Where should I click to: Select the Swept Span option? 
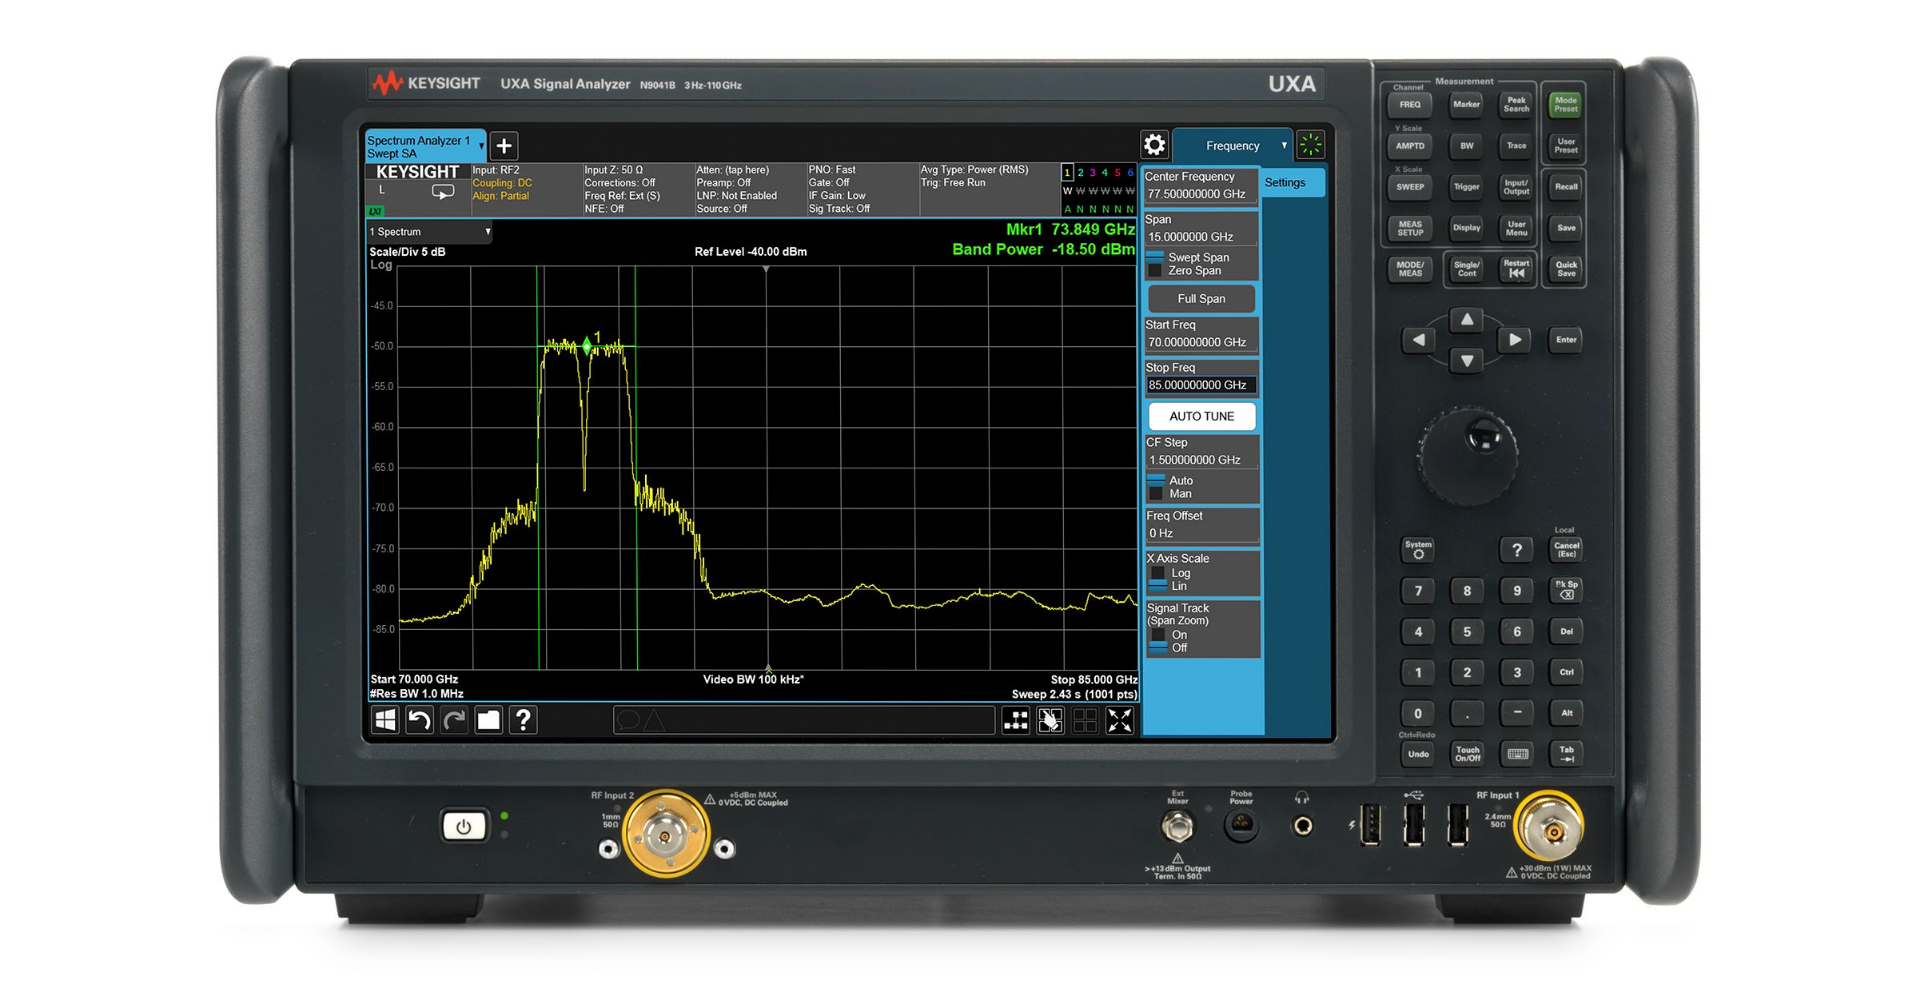[x=1190, y=257]
